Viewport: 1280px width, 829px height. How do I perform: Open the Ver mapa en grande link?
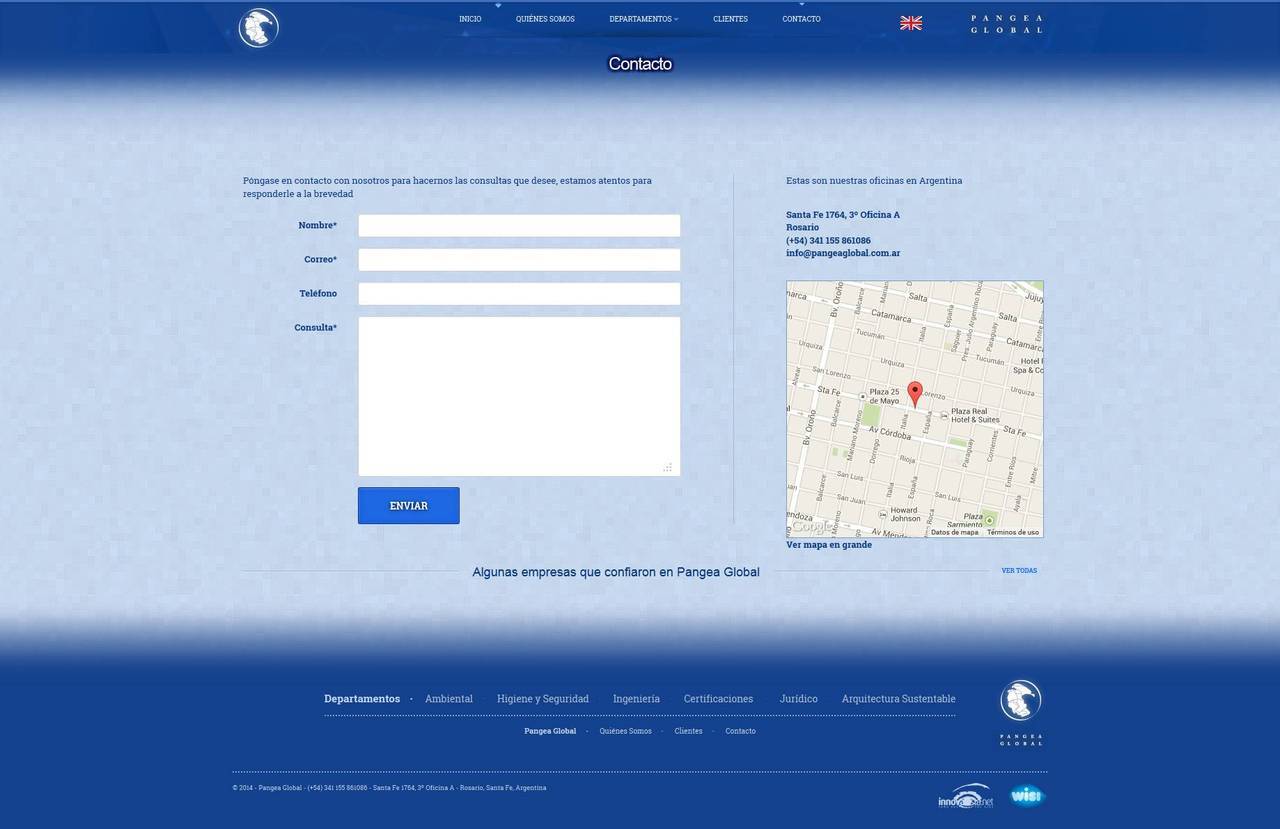(x=829, y=545)
